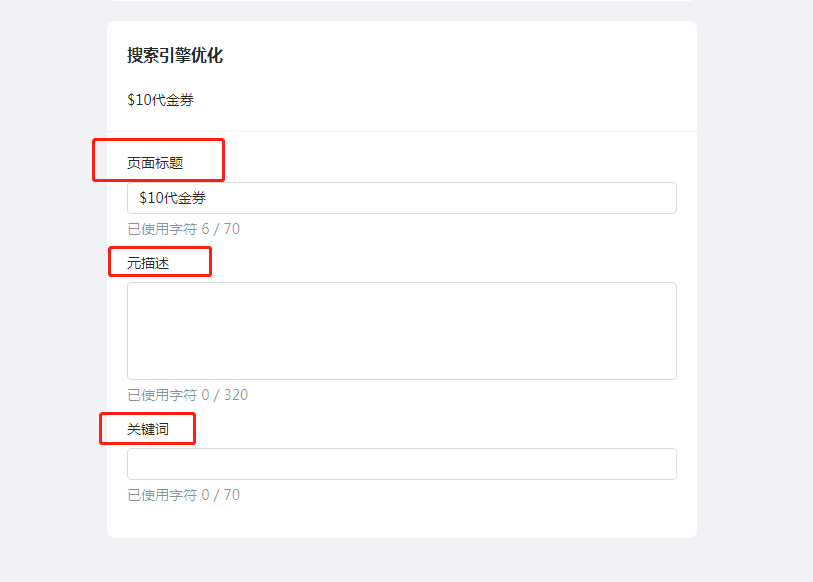This screenshot has height=582, width=813.
Task: Click the 关键词 field label
Action: pyautogui.click(x=148, y=429)
